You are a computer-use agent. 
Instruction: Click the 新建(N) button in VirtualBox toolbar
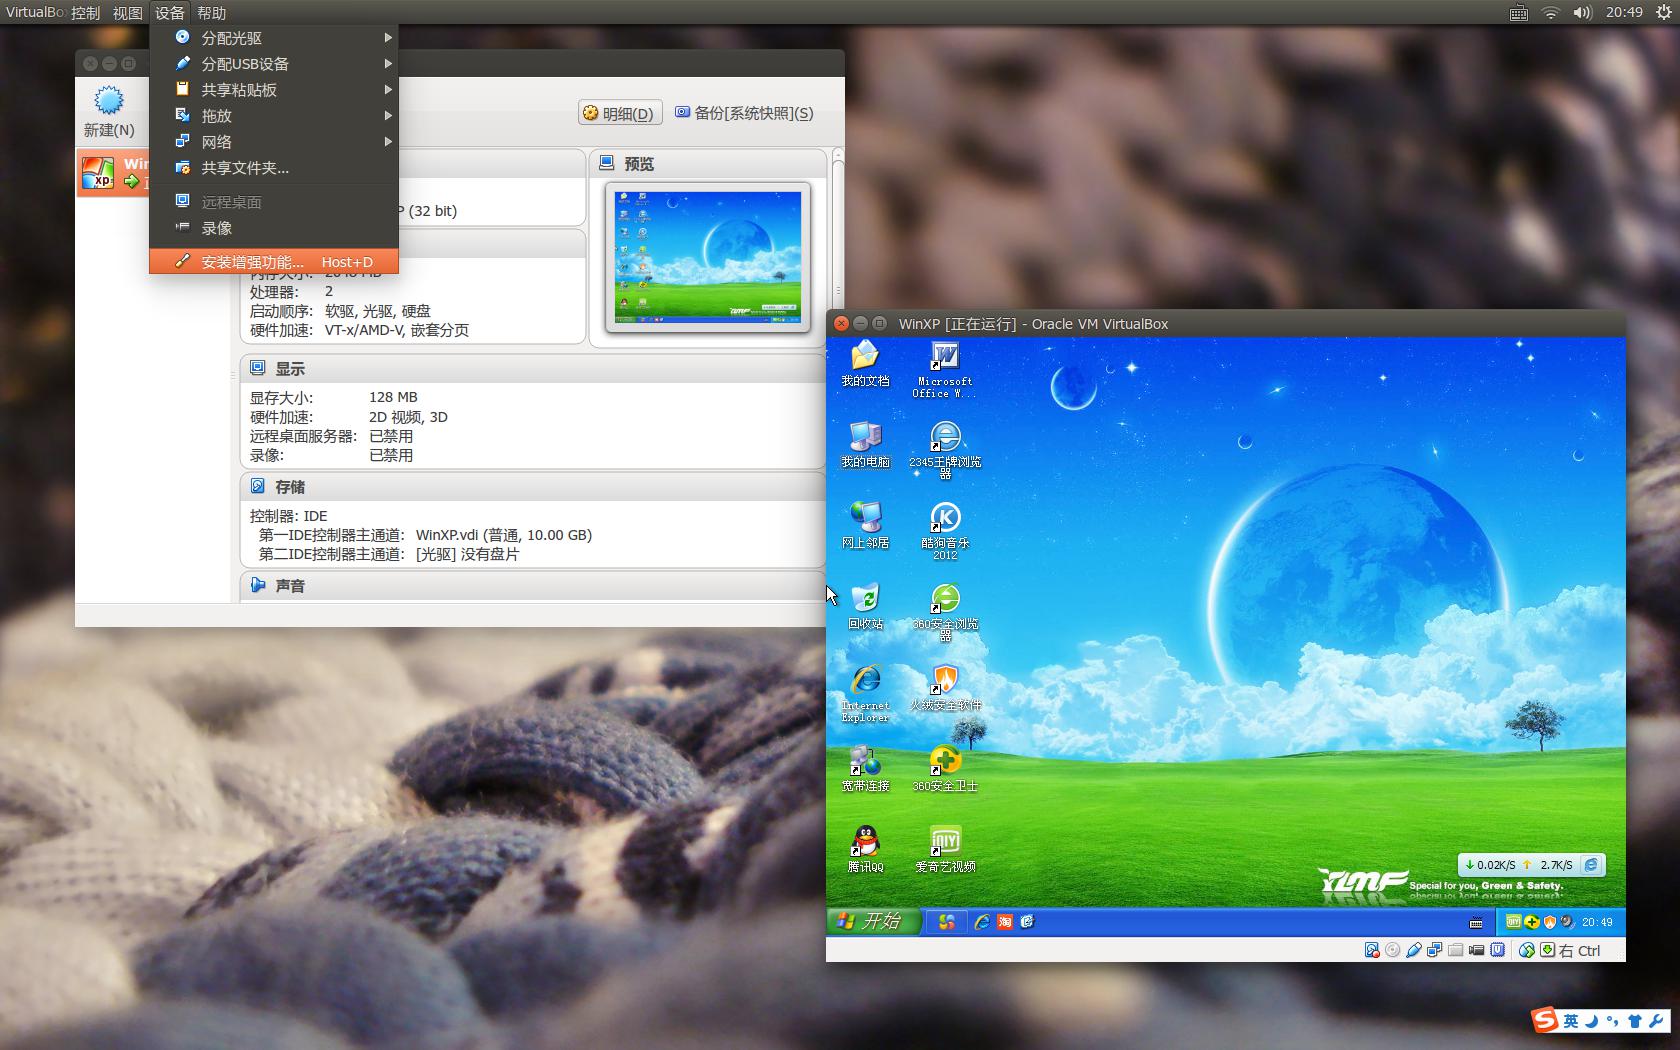click(x=108, y=110)
